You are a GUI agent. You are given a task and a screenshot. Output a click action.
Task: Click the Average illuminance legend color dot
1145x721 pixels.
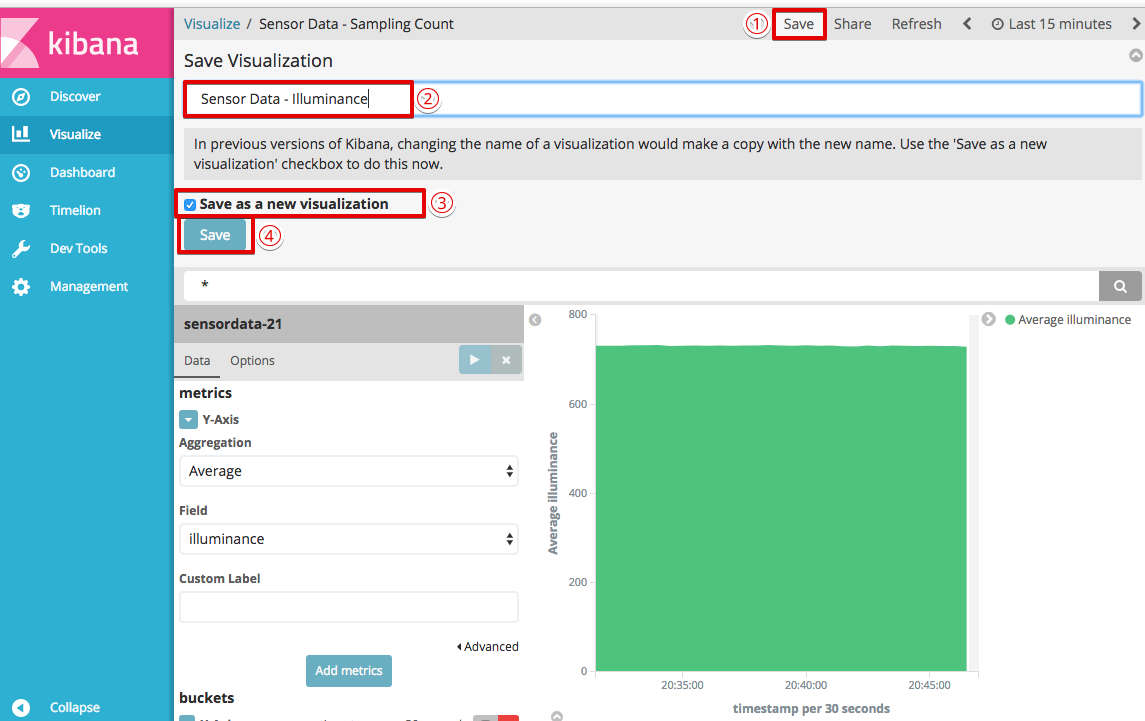[1010, 320]
